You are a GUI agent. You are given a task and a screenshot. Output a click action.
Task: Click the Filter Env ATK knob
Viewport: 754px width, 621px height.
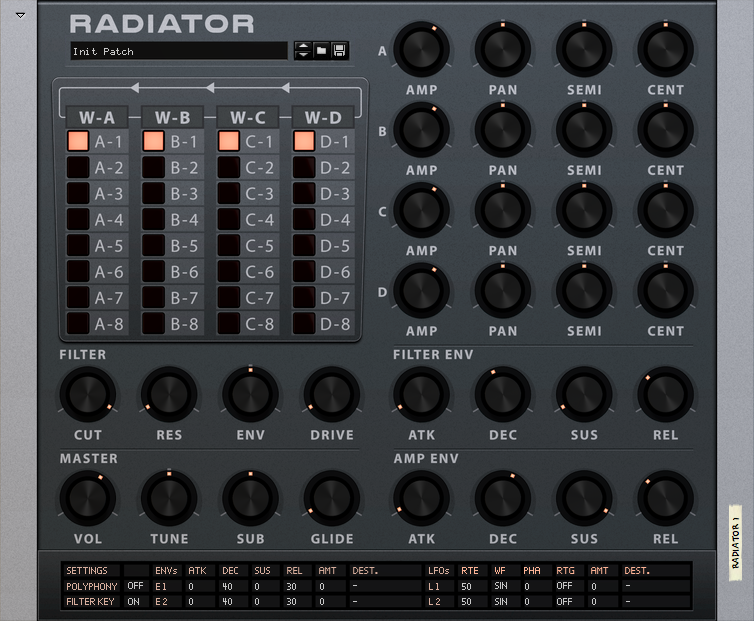tap(422, 394)
